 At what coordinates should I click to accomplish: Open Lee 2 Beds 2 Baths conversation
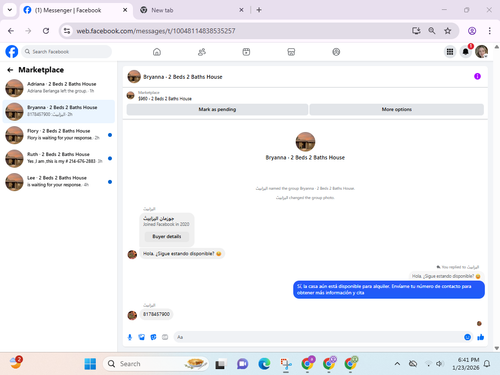[x=59, y=181]
